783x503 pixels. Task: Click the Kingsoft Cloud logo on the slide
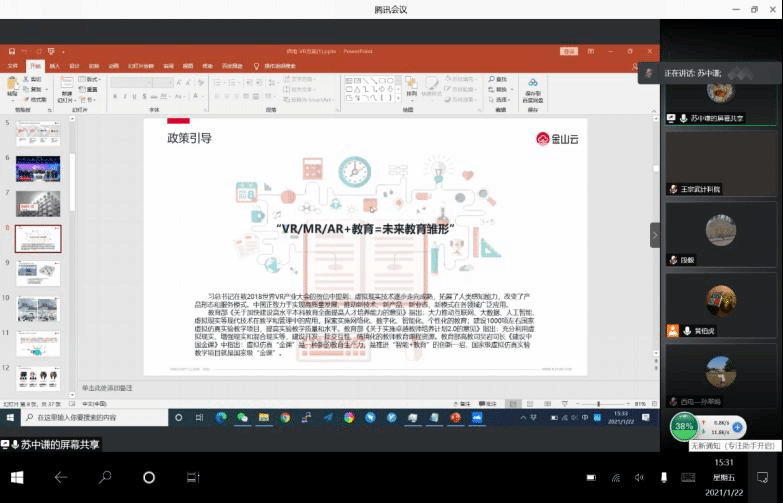pyautogui.click(x=557, y=140)
